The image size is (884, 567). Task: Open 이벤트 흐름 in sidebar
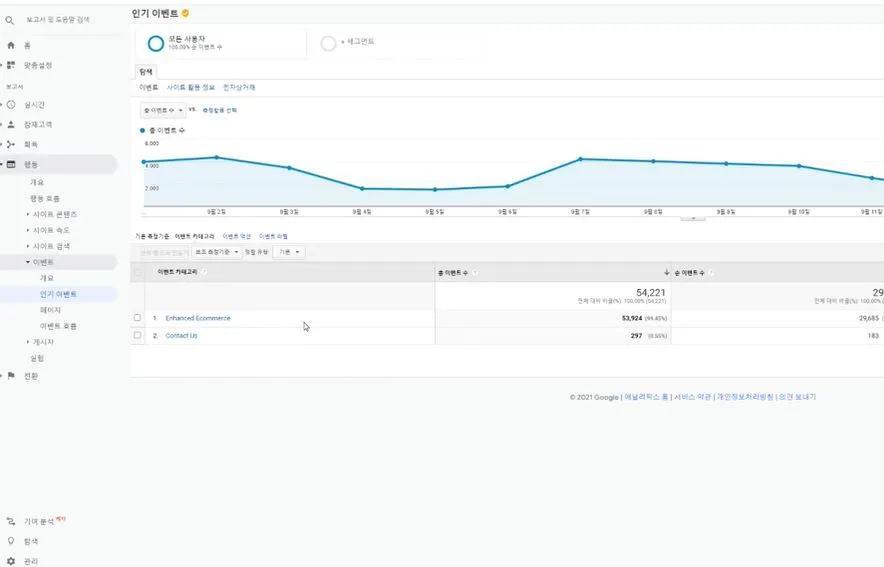58,326
